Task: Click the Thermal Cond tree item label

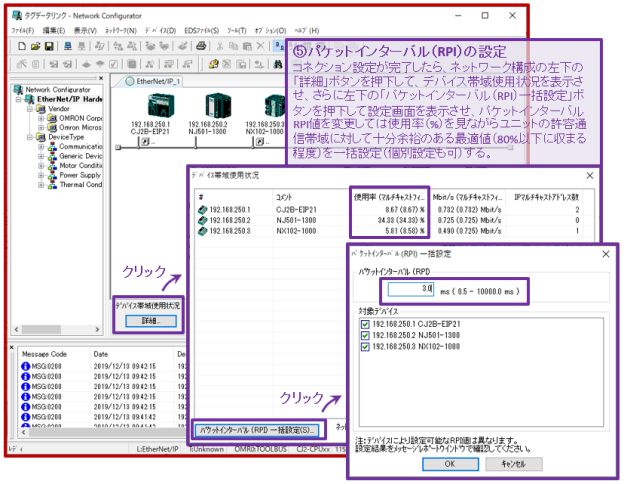Action: pyautogui.click(x=81, y=185)
